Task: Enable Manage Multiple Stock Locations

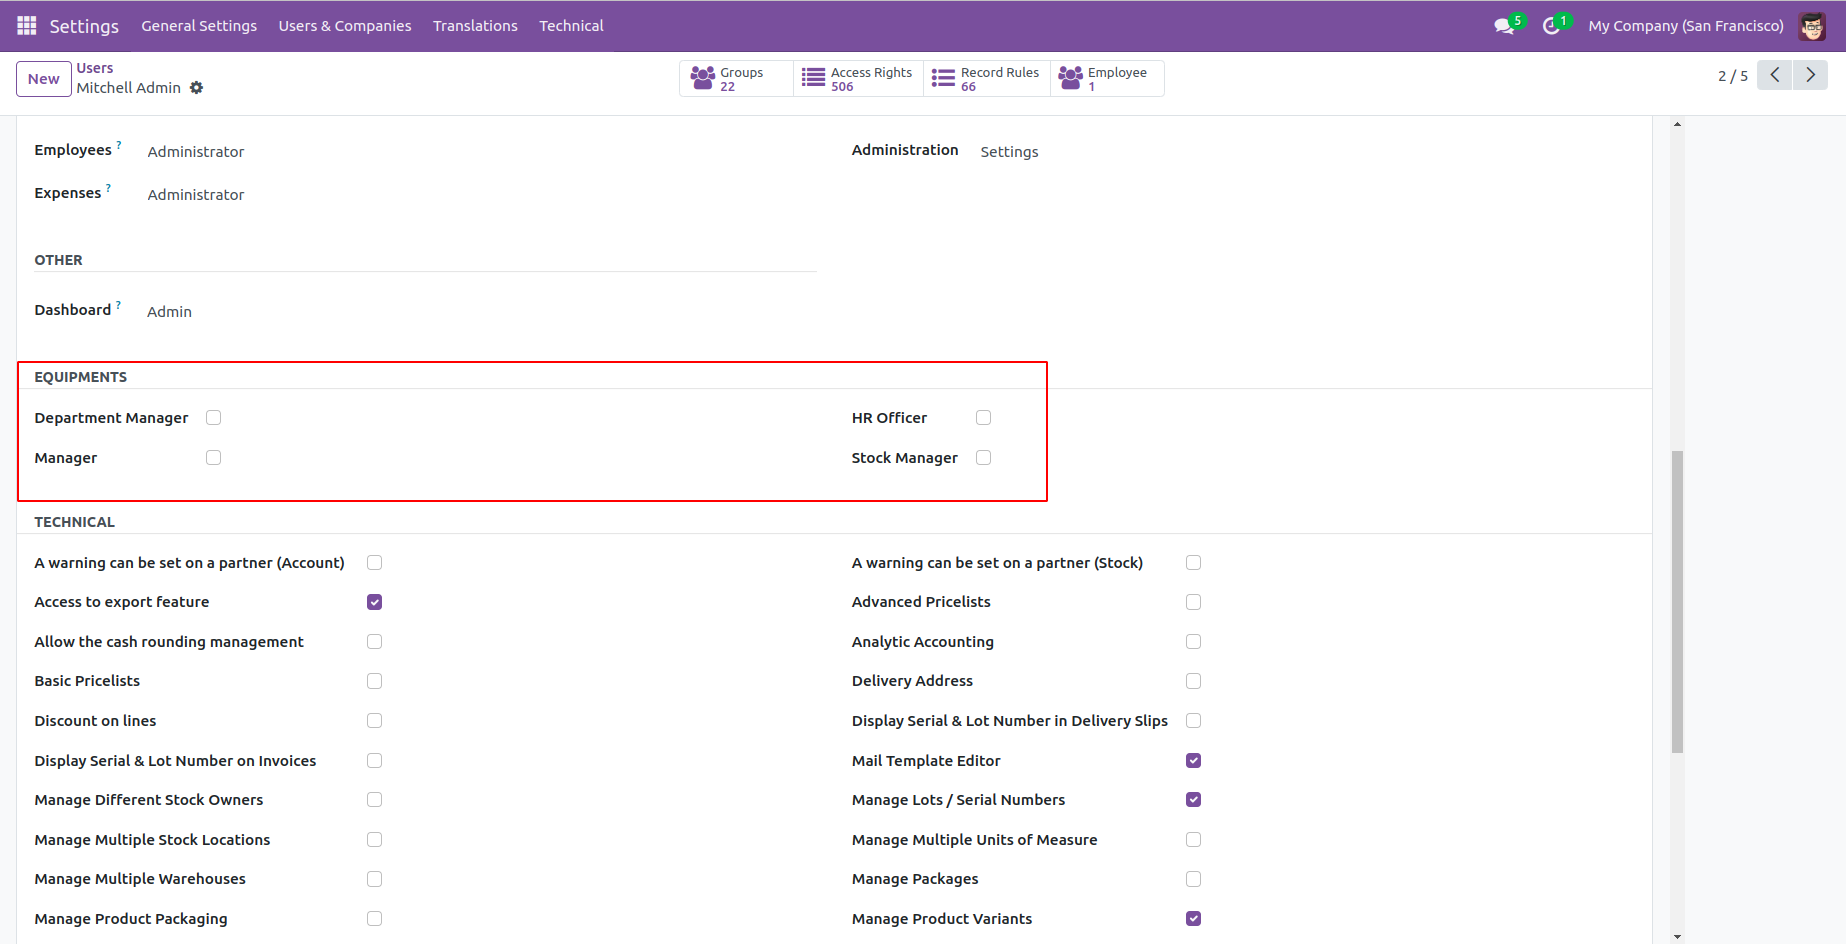Action: pos(374,840)
